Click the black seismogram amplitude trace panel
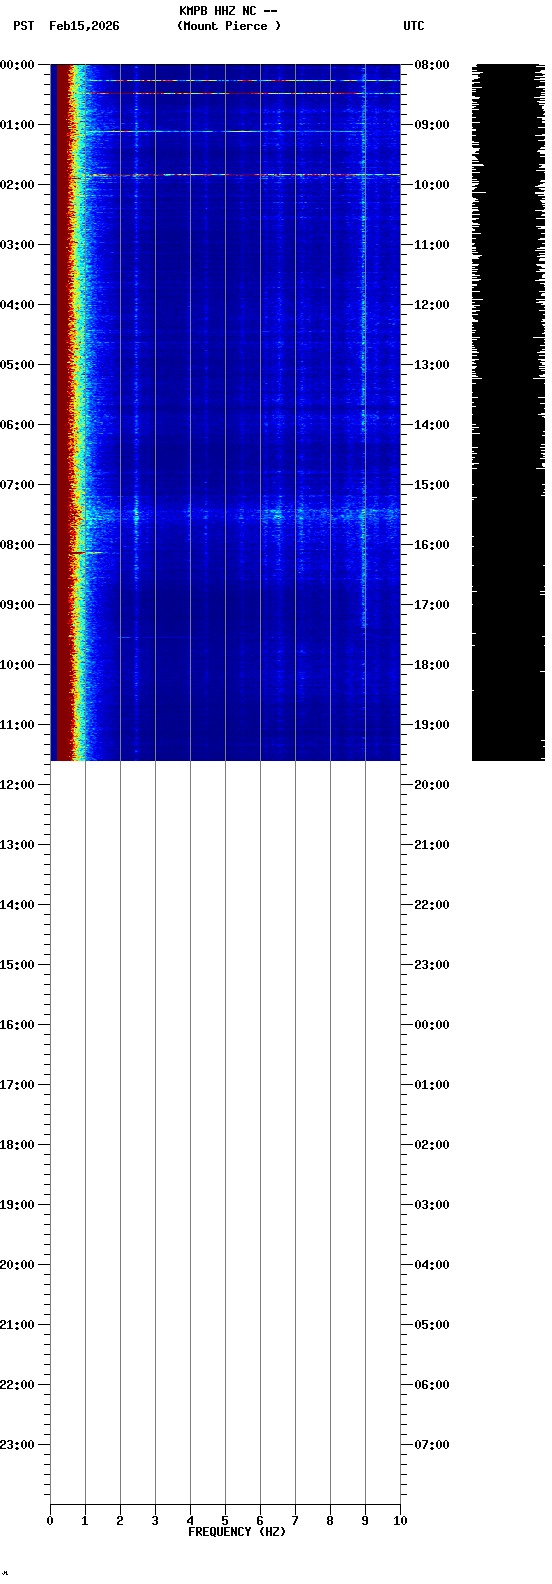The image size is (552, 1584). point(508,412)
